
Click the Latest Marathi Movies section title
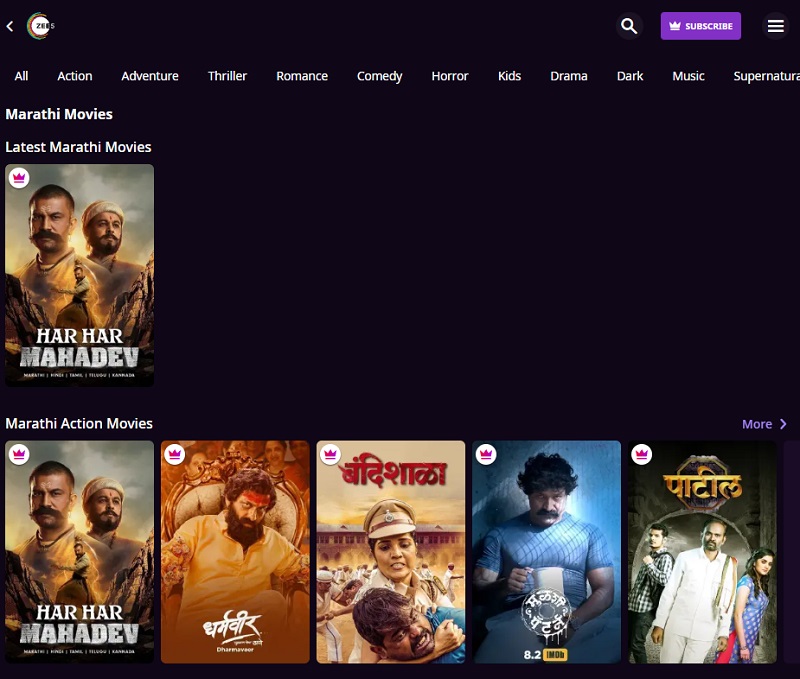click(x=79, y=147)
